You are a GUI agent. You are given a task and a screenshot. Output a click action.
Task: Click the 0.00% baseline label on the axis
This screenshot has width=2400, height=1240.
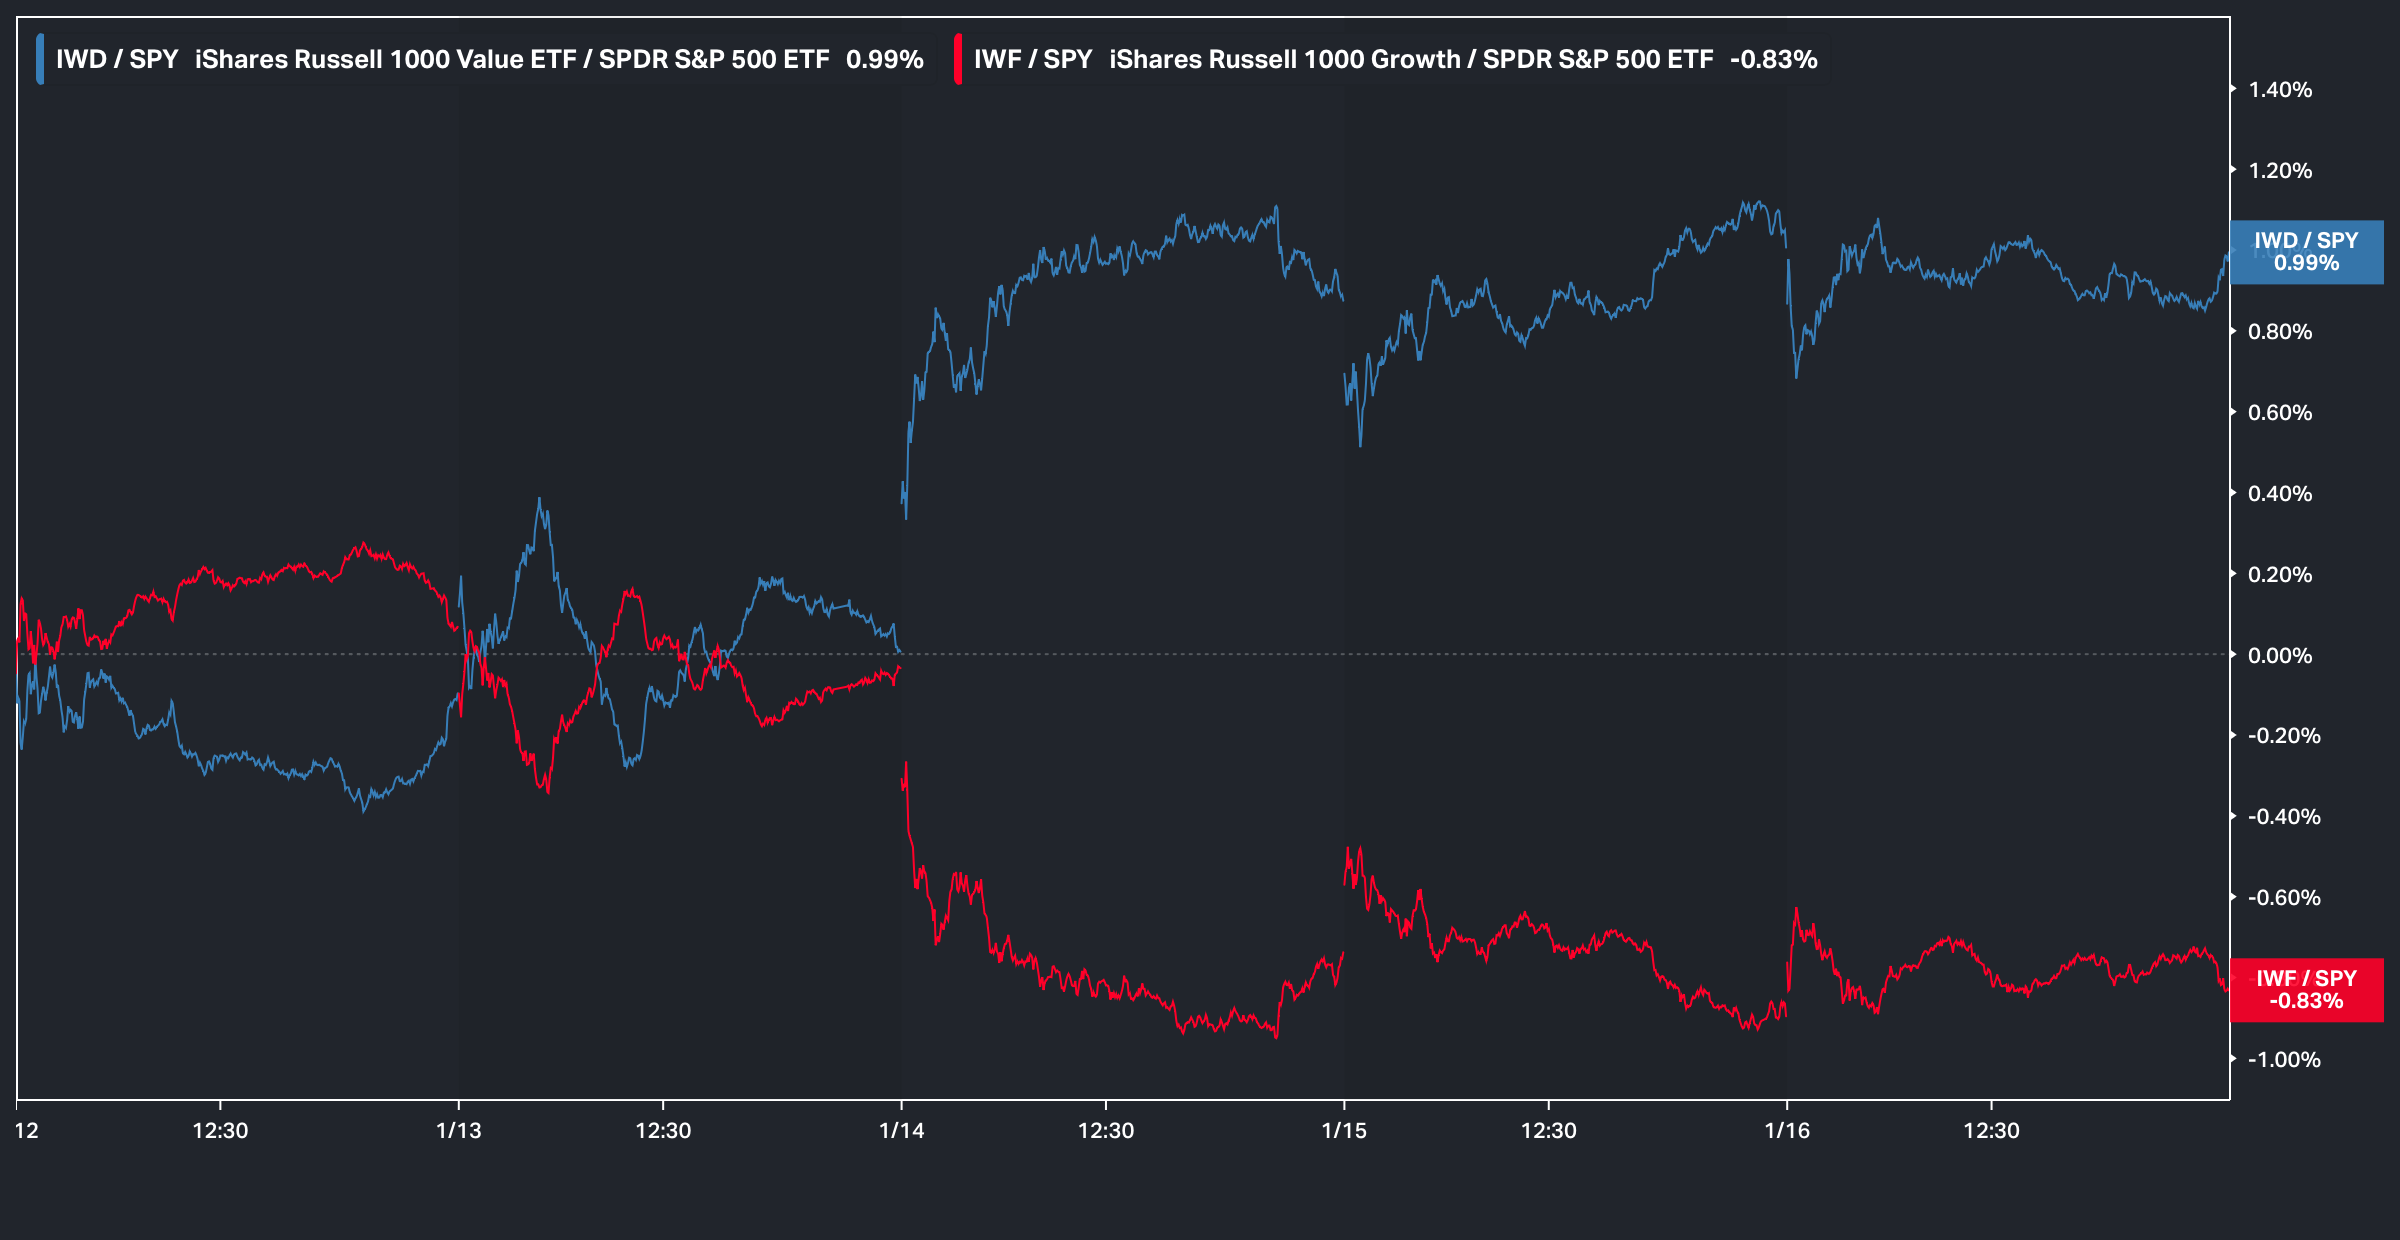[x=2280, y=656]
